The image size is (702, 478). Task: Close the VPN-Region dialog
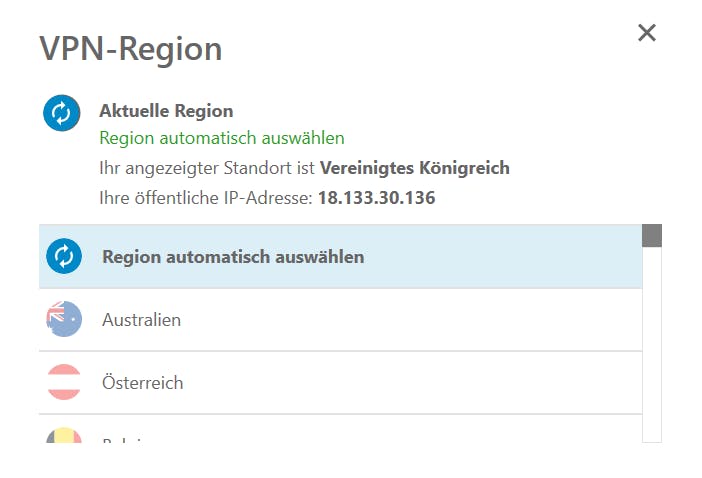[647, 33]
